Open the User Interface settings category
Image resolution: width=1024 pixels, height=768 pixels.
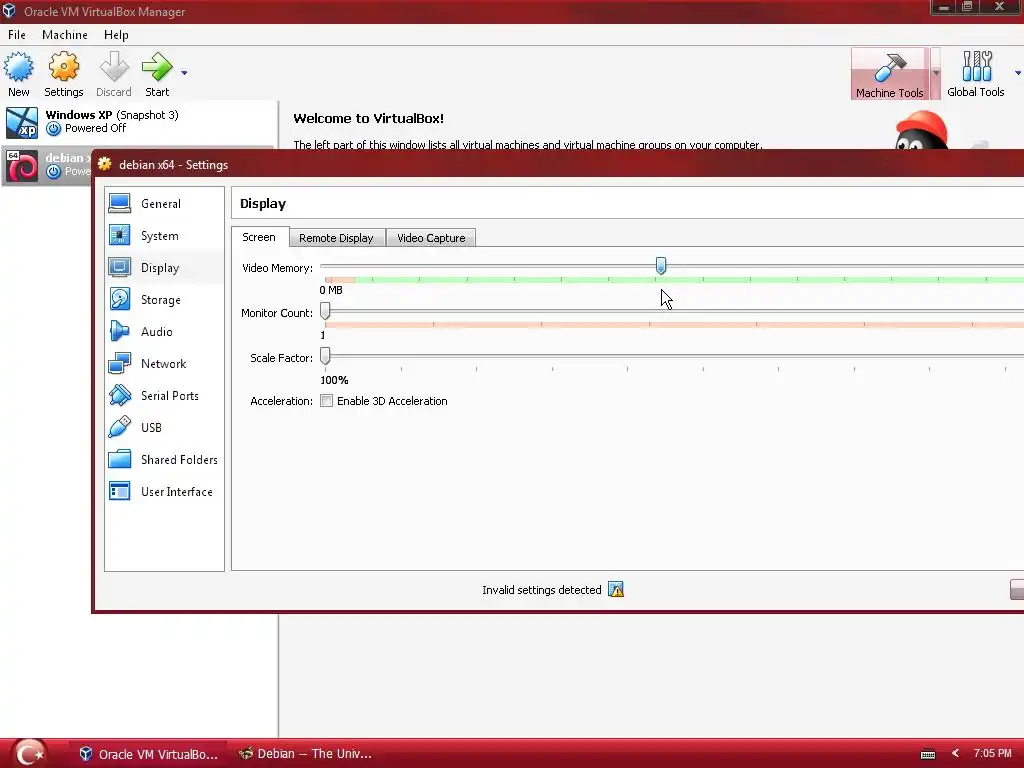tap(164, 492)
